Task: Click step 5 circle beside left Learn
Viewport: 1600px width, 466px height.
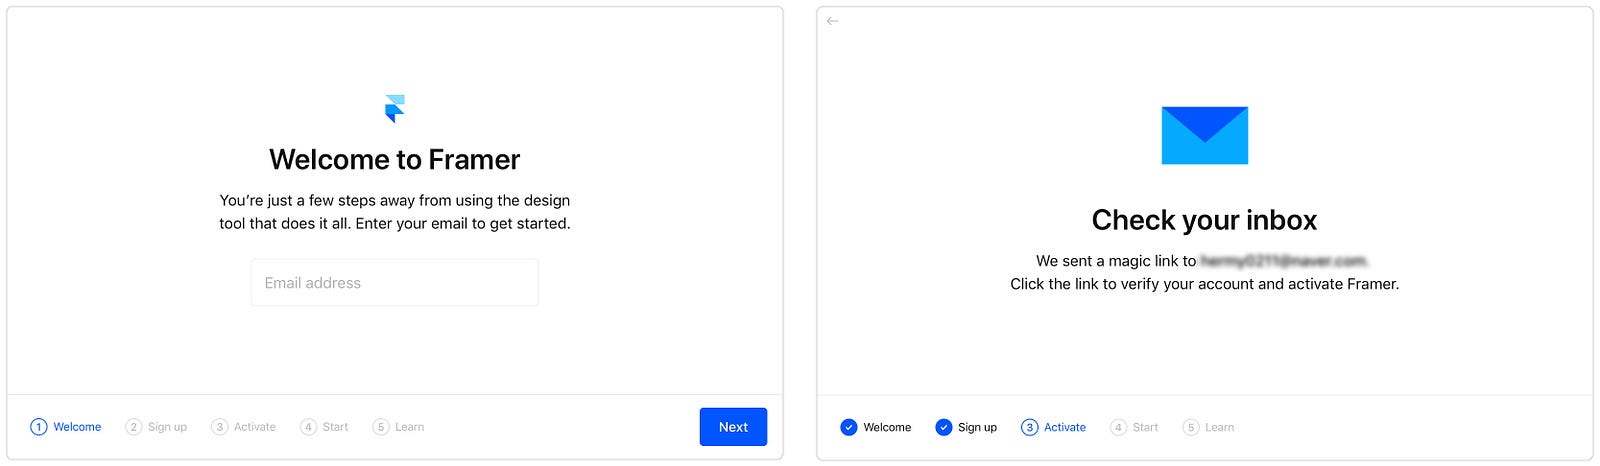Action: pyautogui.click(x=380, y=427)
